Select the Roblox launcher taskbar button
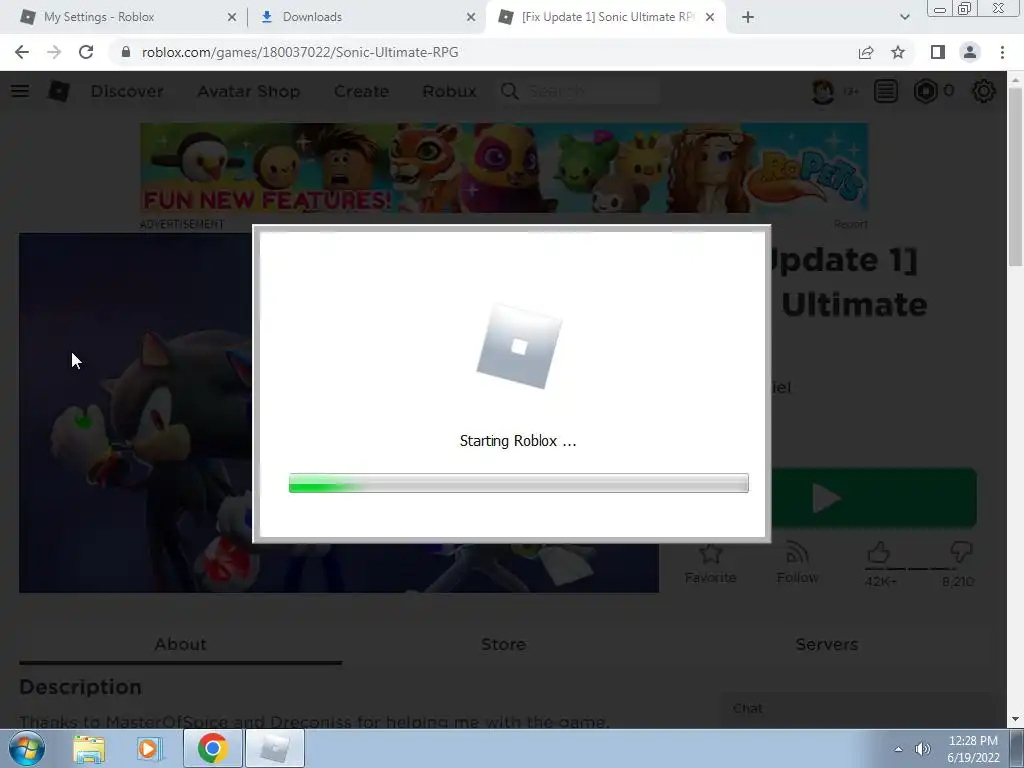Image resolution: width=1024 pixels, height=768 pixels. point(274,748)
